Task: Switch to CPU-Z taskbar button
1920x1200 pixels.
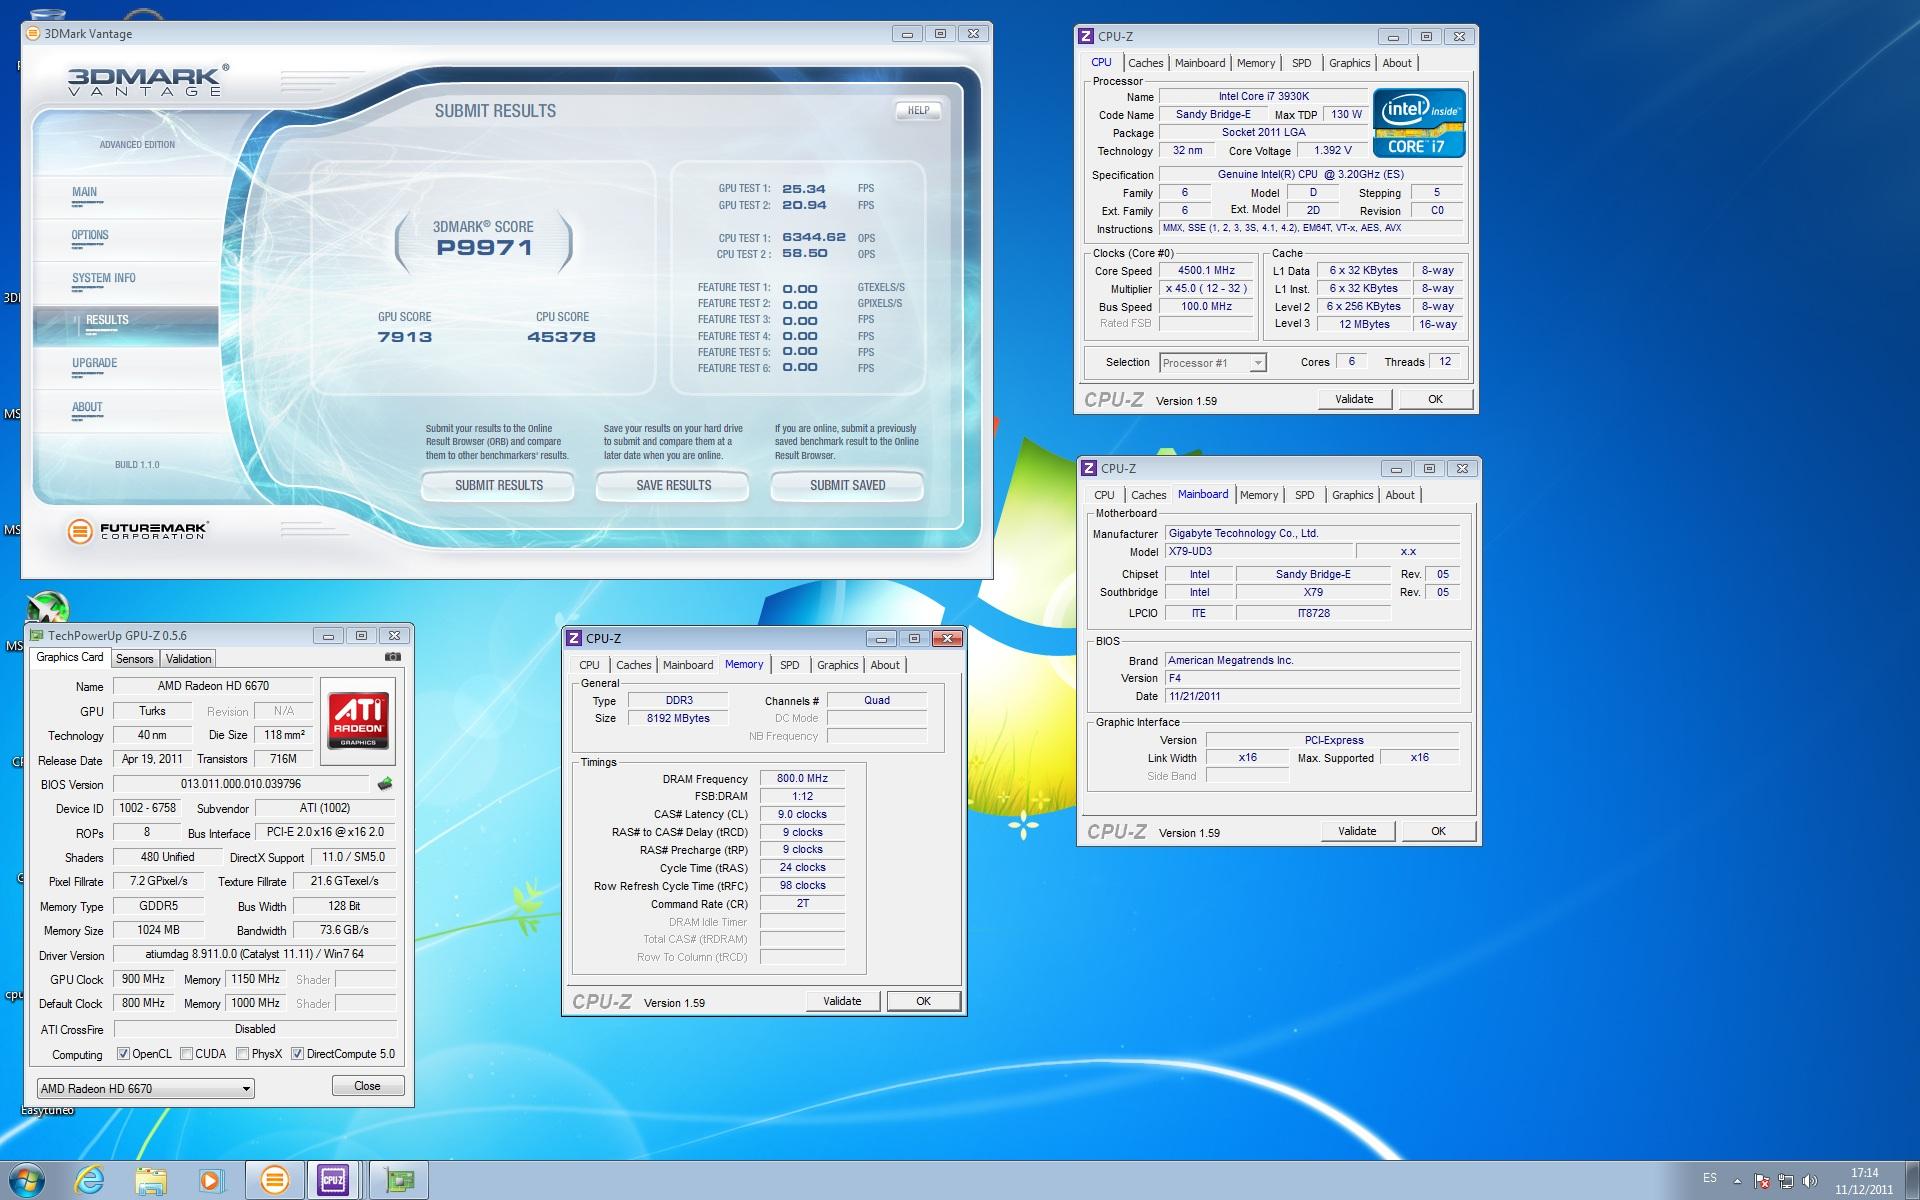Action: click(x=334, y=1180)
